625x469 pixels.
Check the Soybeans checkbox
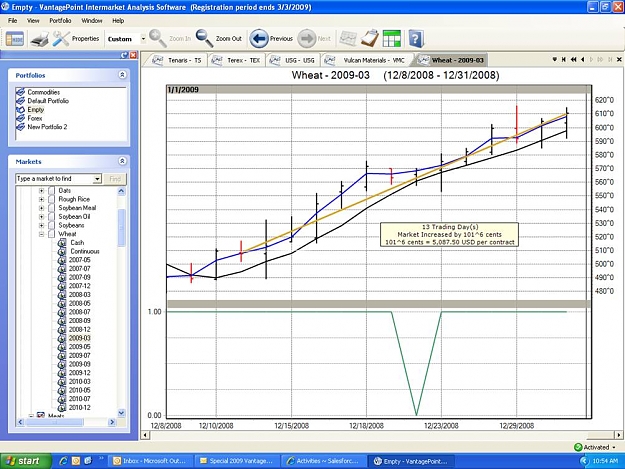pyautogui.click(x=51, y=226)
